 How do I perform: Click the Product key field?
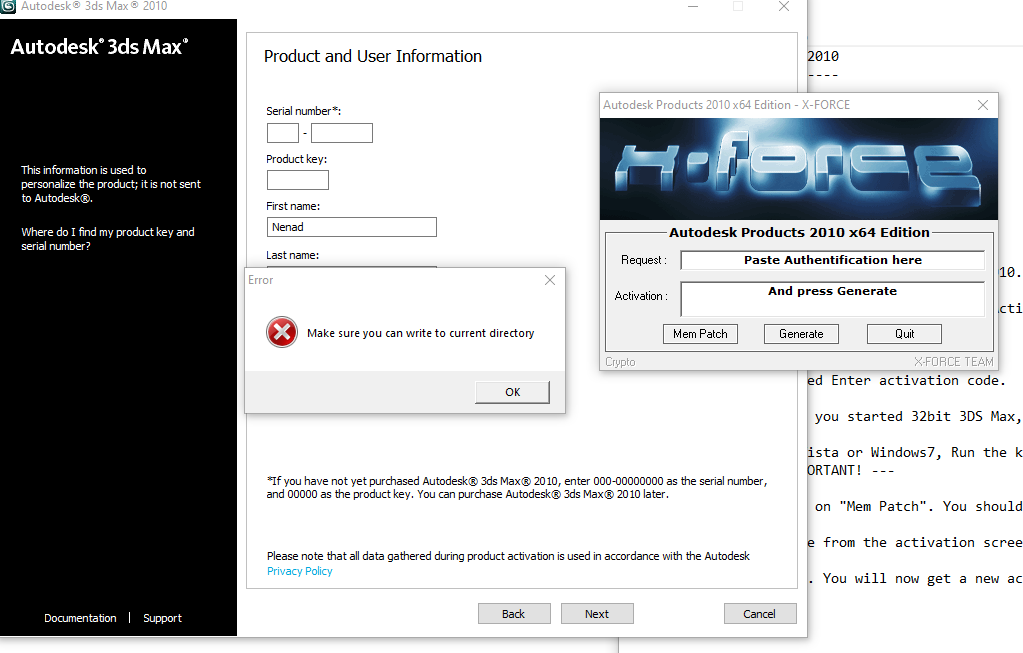298,180
